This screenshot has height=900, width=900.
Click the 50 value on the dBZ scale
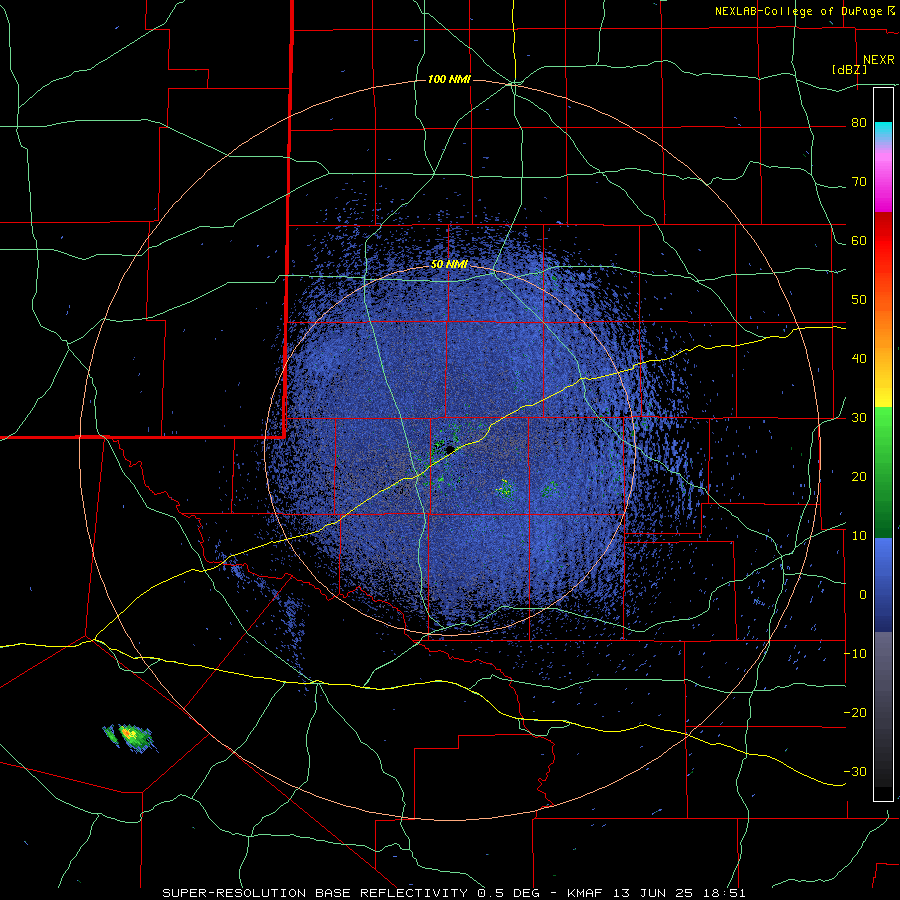[859, 300]
